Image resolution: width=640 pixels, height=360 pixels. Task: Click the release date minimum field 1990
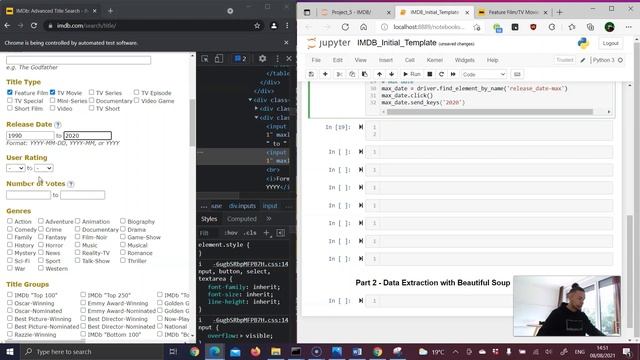(x=30, y=136)
